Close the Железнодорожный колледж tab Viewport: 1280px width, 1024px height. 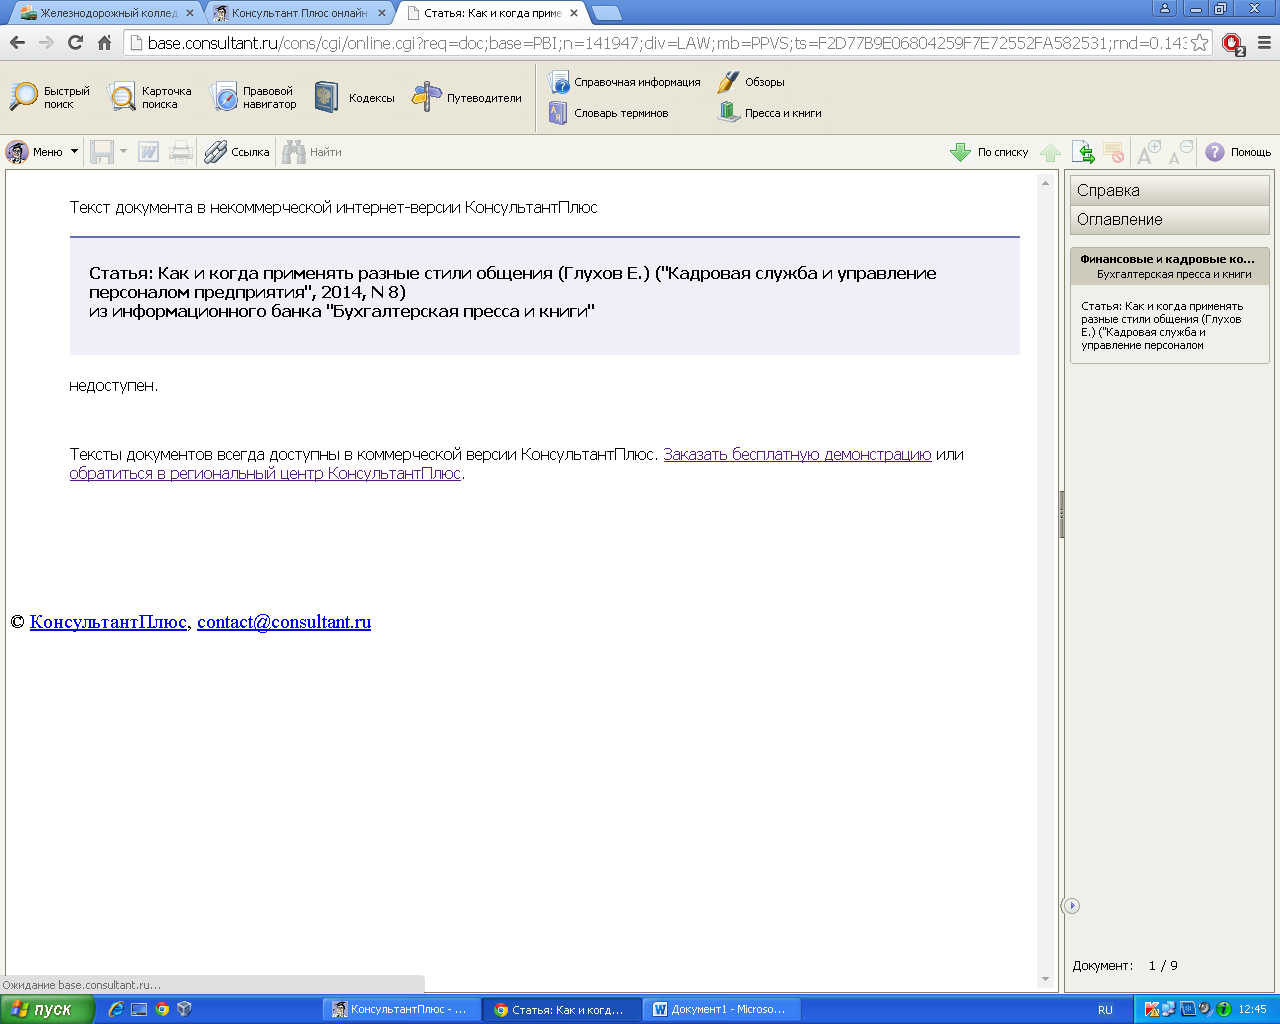(x=190, y=13)
